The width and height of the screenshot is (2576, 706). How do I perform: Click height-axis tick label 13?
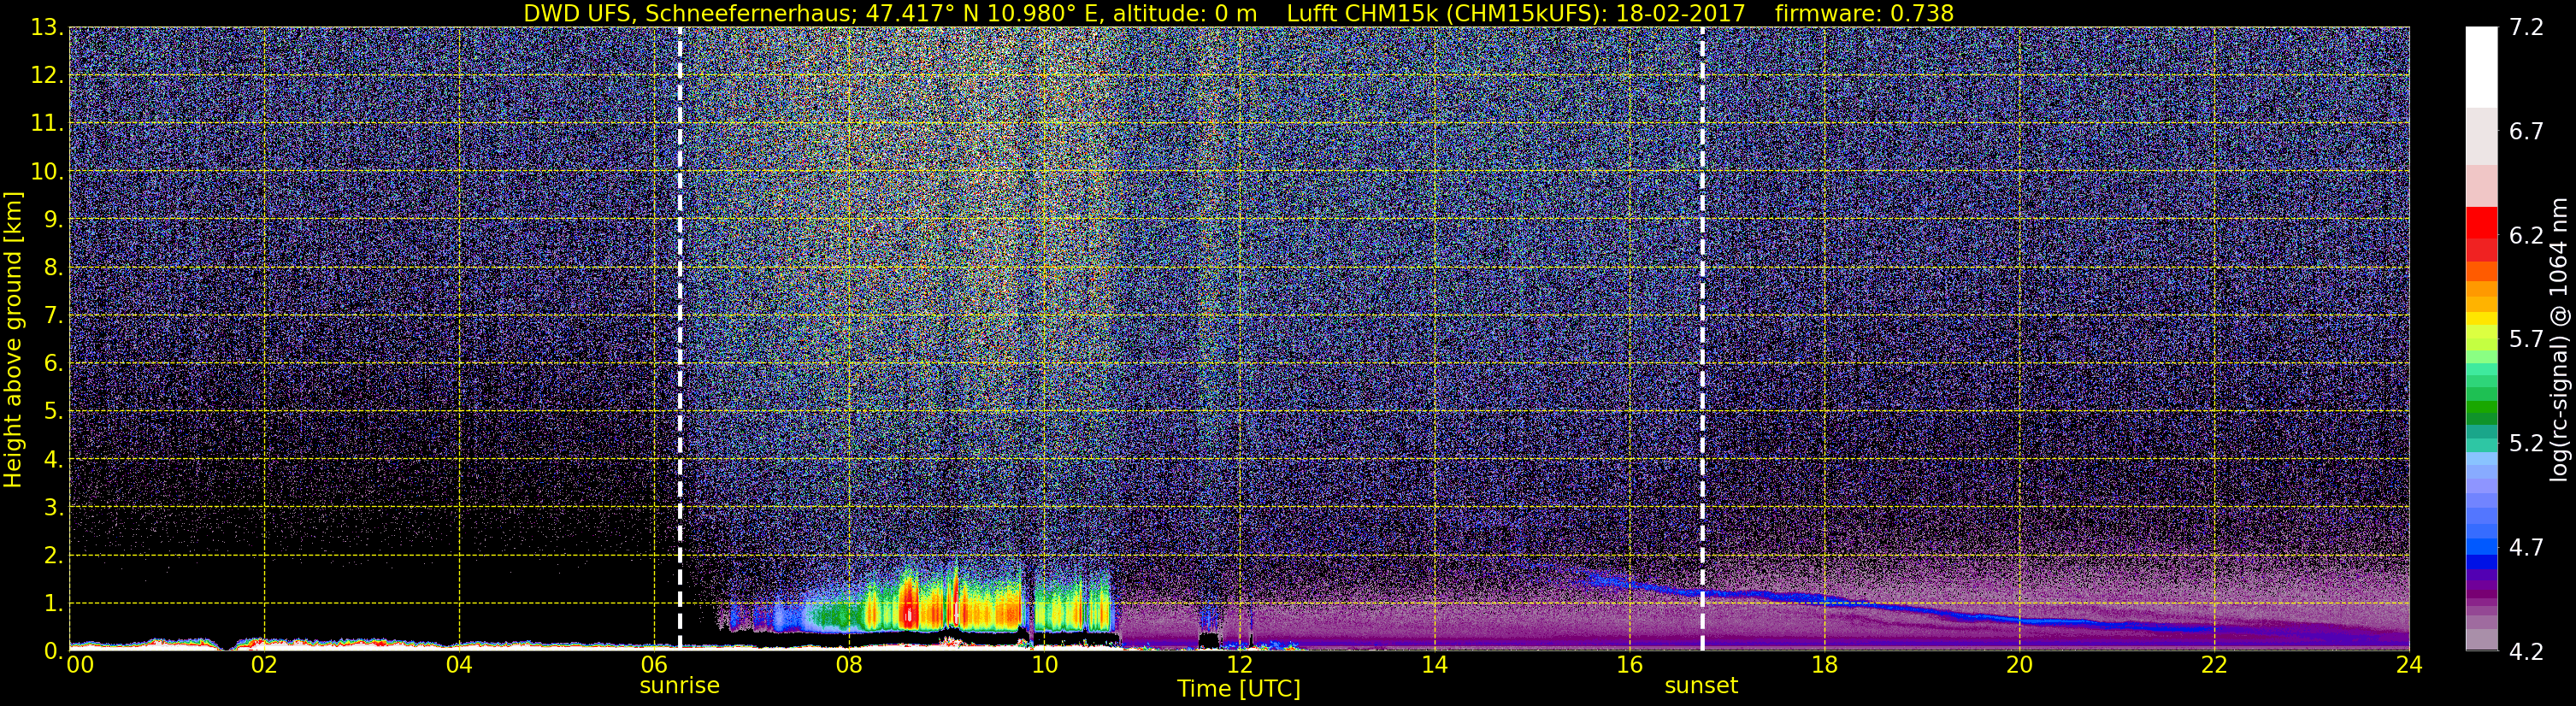coord(46,28)
